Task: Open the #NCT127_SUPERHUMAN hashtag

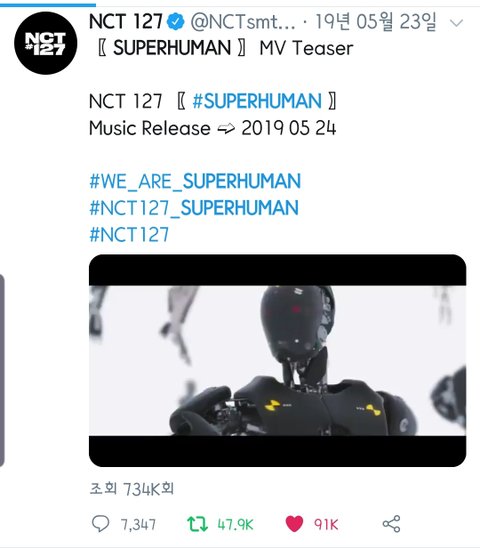Action: pos(194,208)
